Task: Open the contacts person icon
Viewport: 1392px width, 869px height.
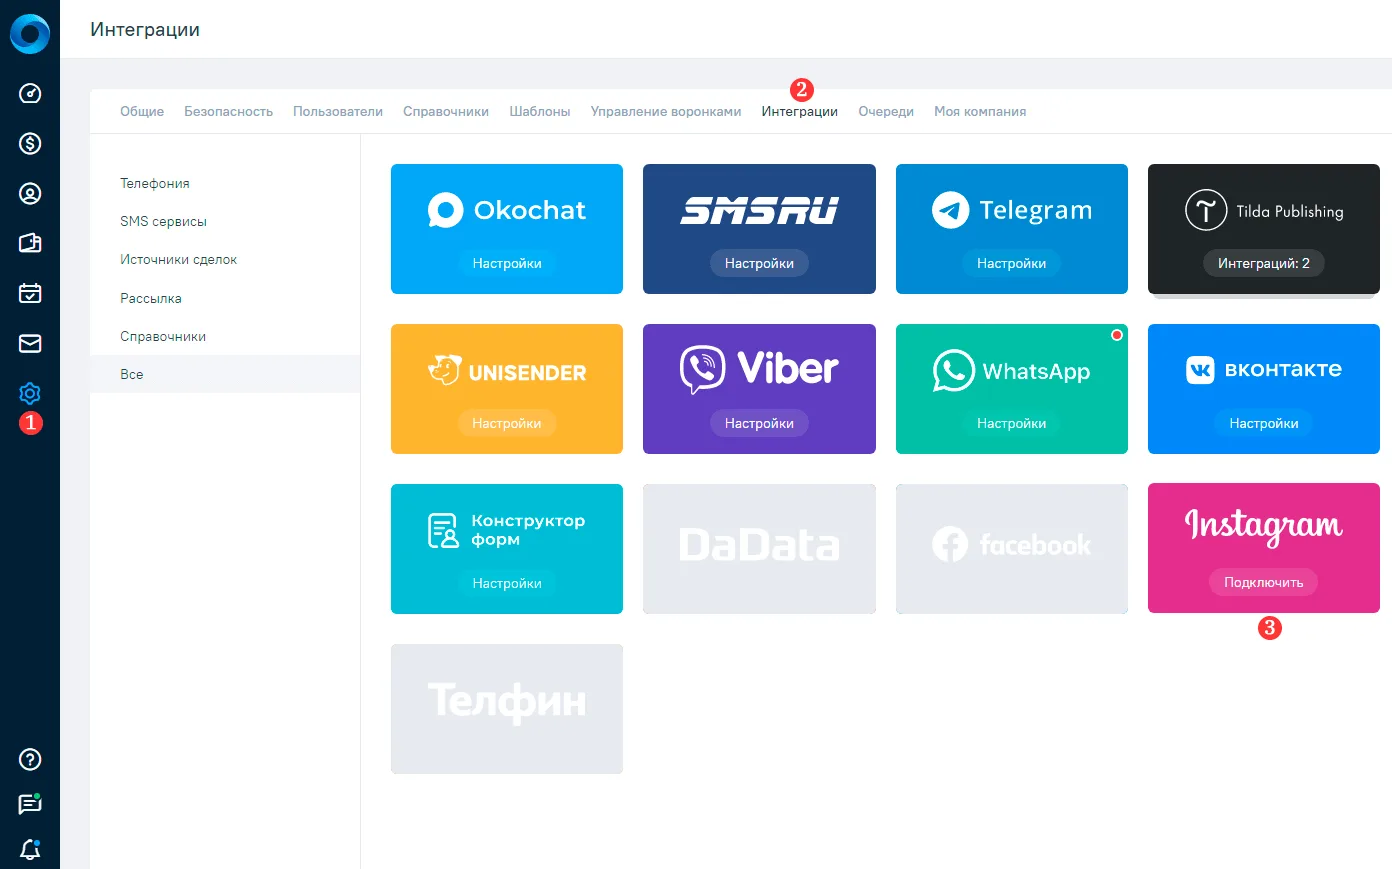Action: click(x=30, y=194)
